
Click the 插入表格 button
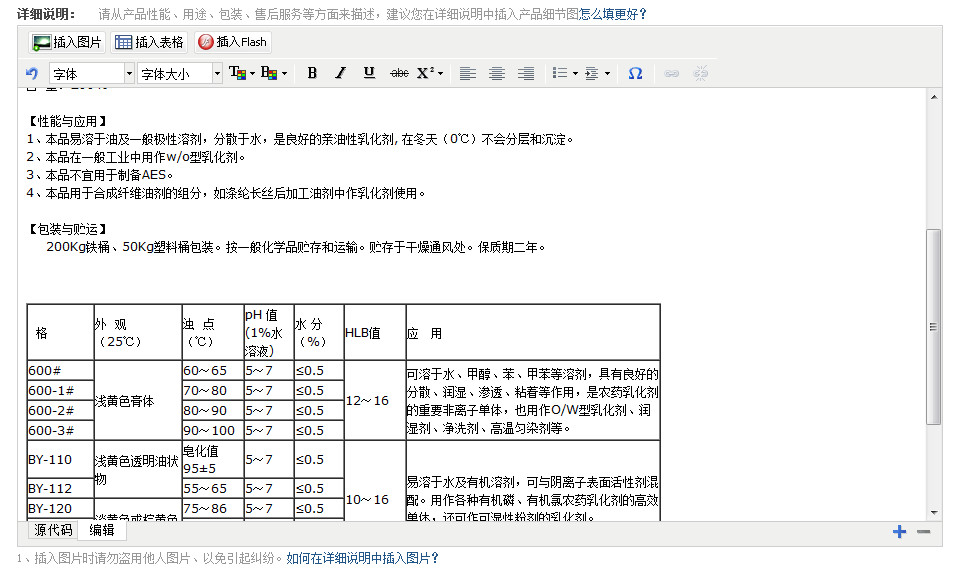(x=149, y=42)
